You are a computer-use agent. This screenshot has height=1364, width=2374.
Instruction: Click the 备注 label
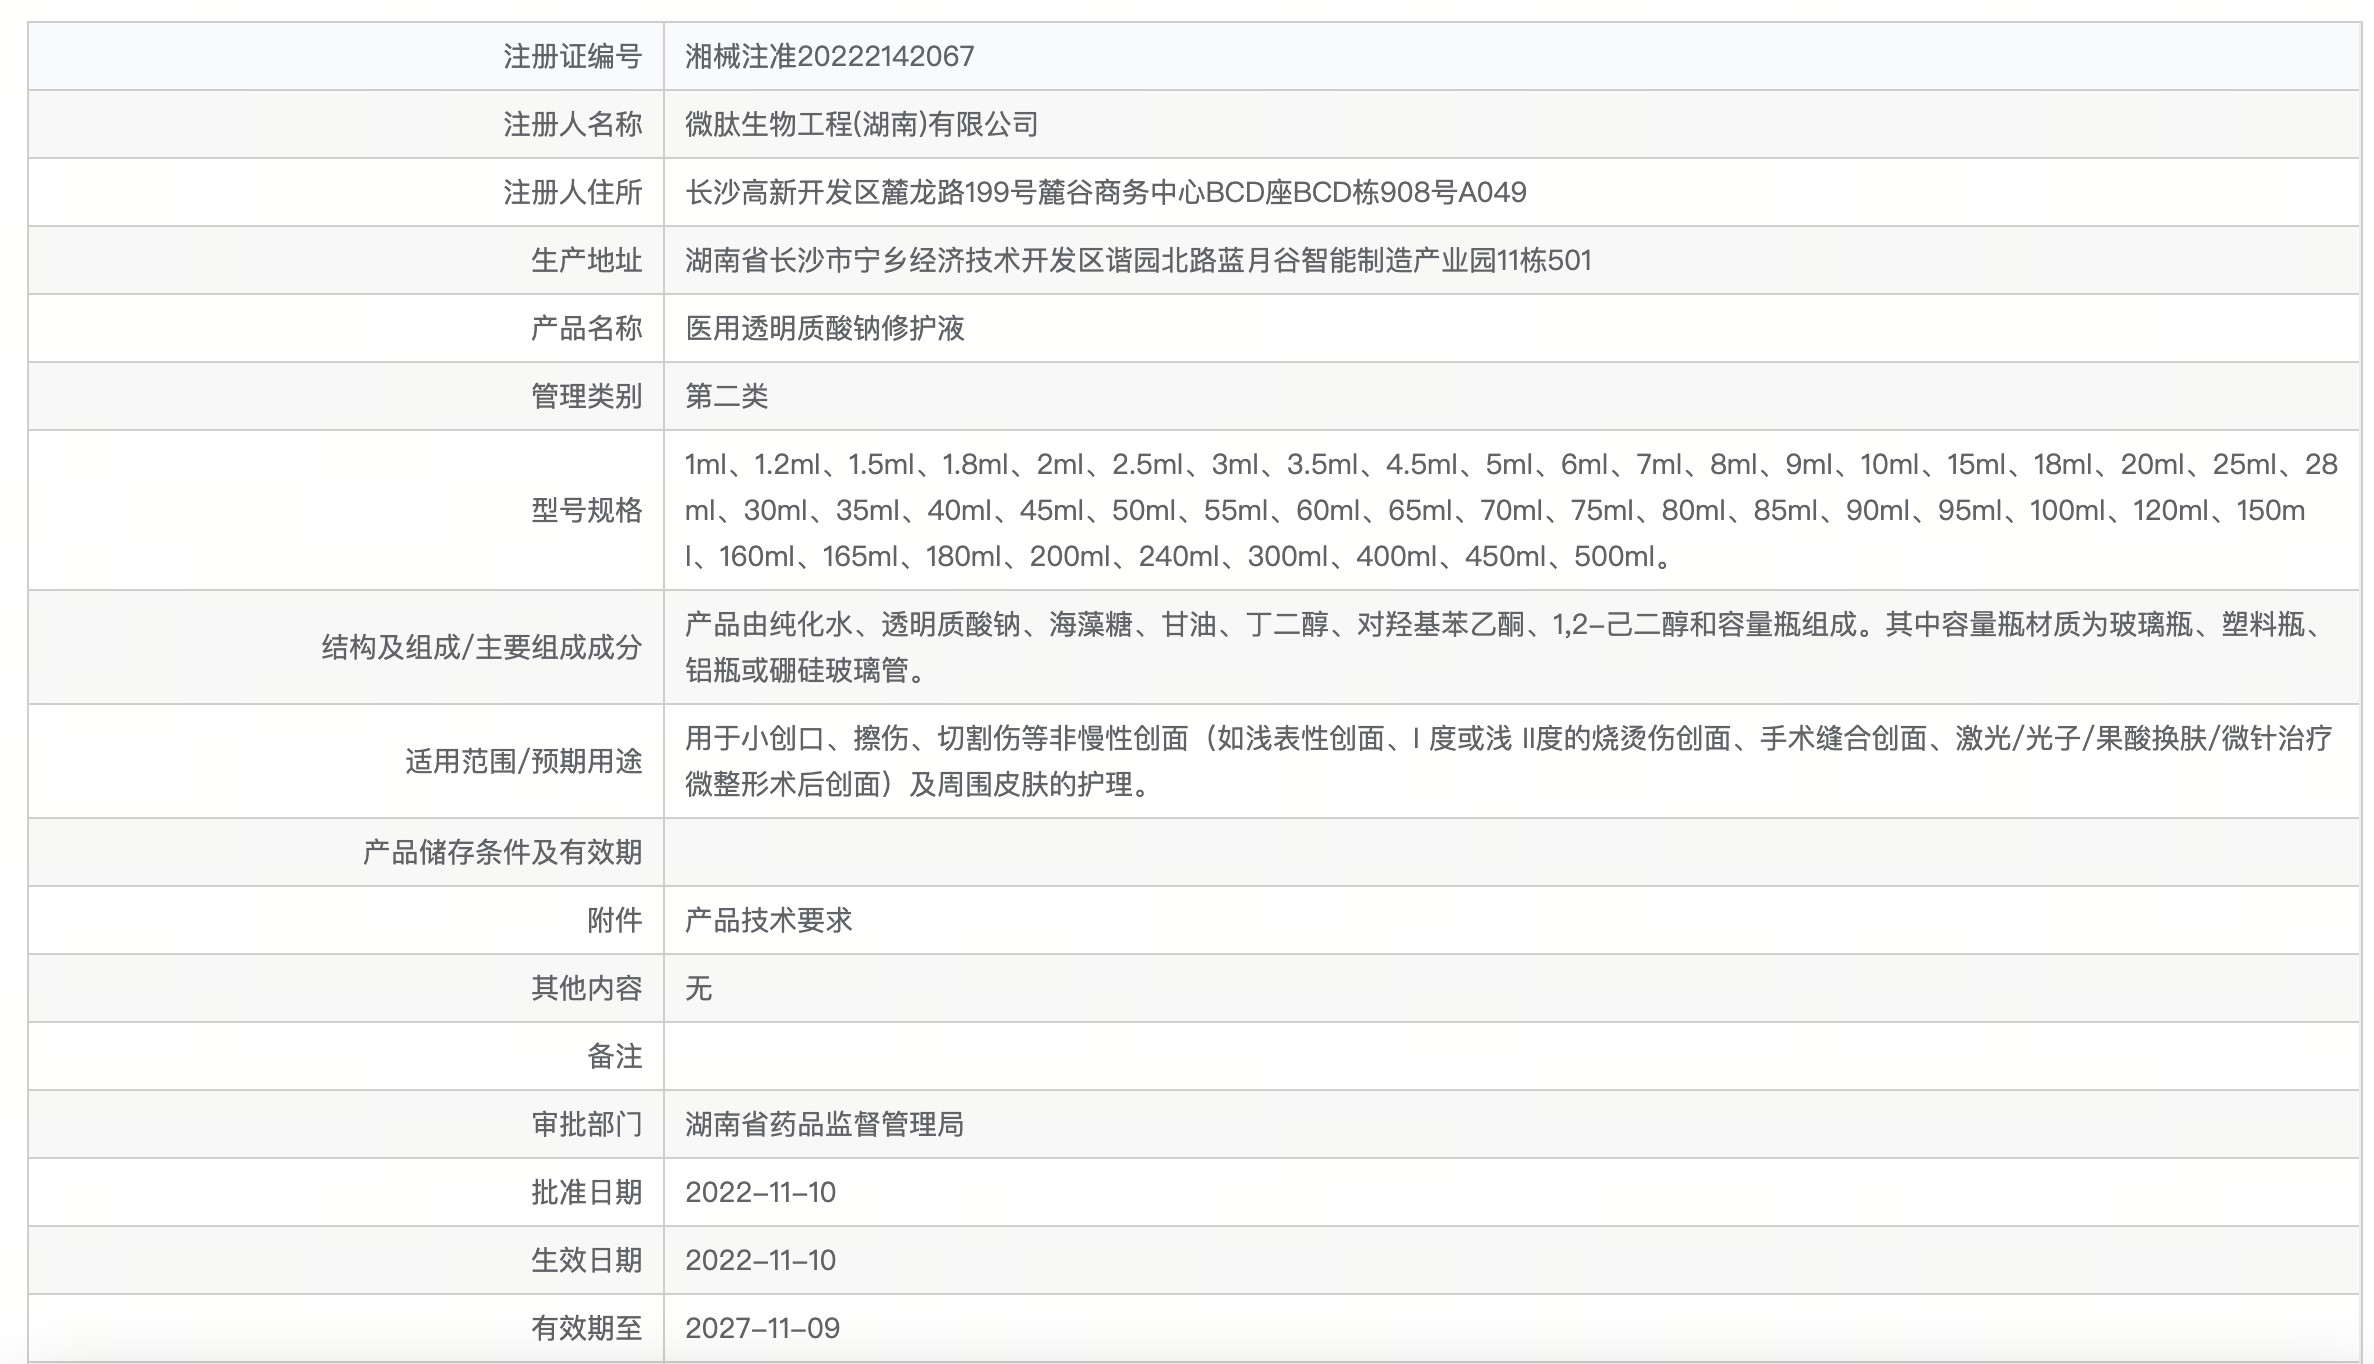[614, 1056]
